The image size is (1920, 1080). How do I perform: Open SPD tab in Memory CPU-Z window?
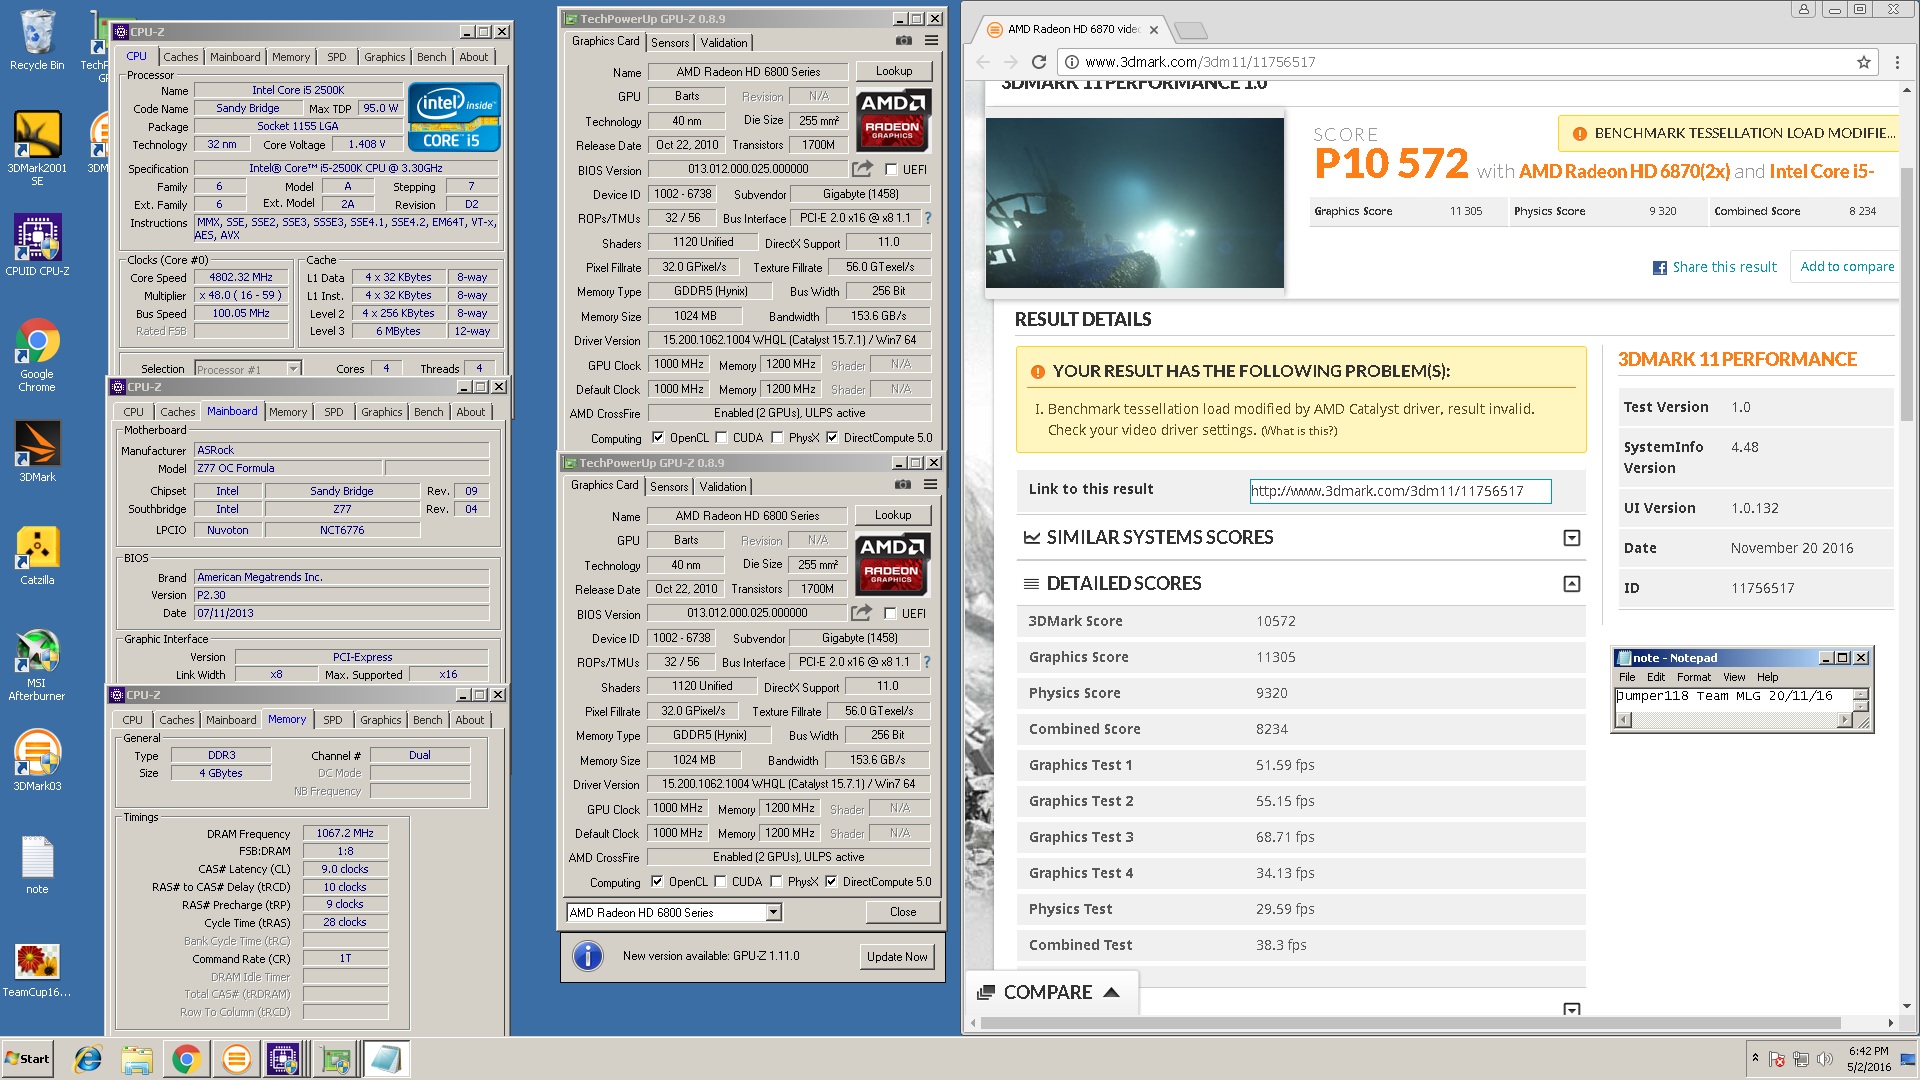[333, 720]
